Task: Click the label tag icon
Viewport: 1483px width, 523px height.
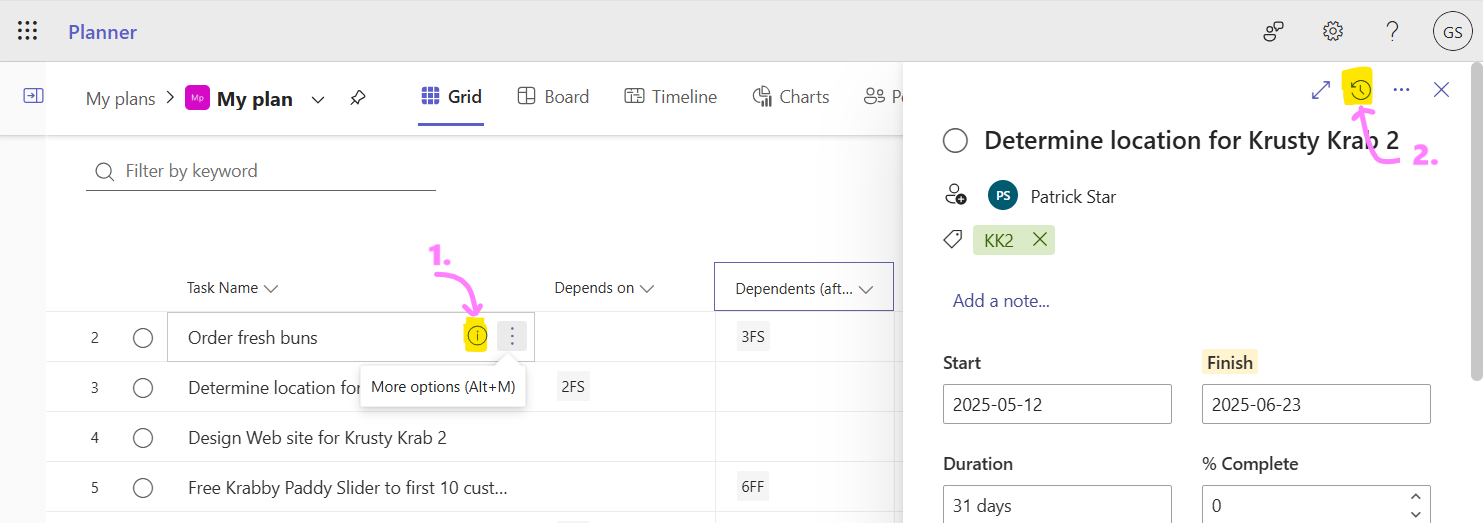Action: click(x=954, y=240)
